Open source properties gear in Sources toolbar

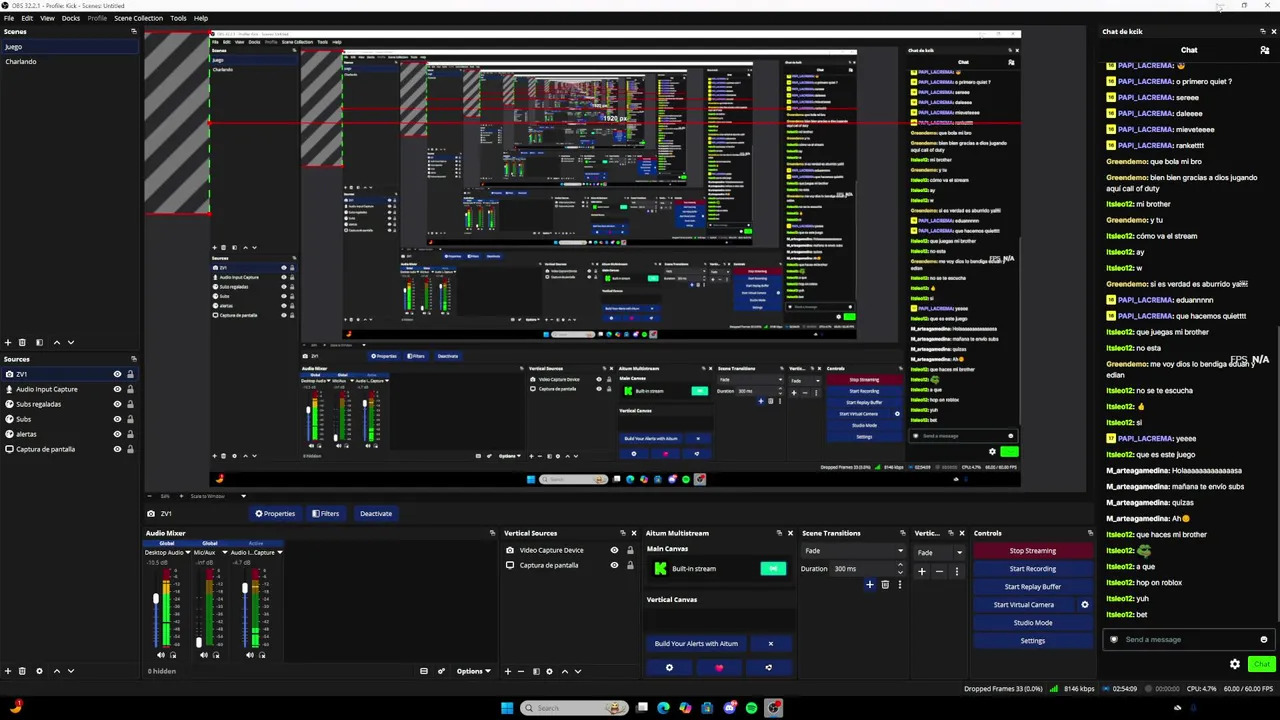39,671
